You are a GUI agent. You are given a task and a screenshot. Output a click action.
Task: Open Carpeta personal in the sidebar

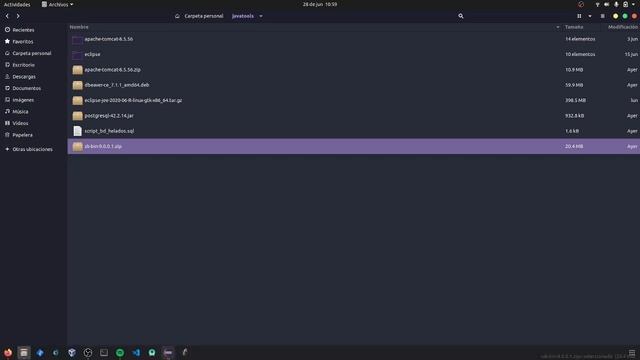tap(31, 53)
